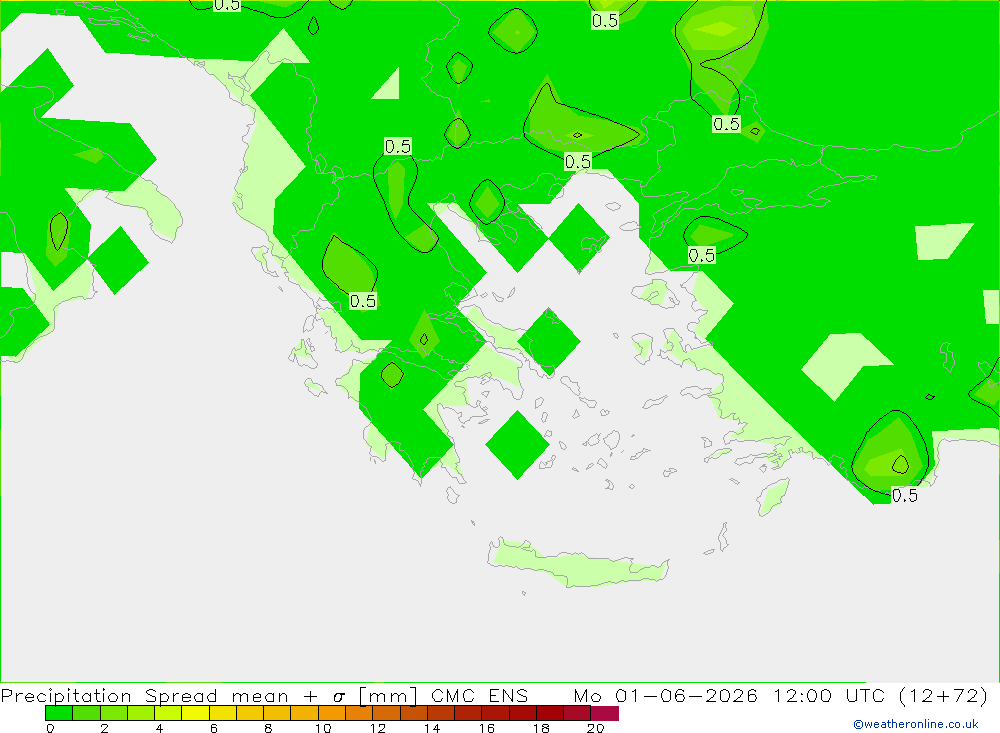Click the '12:00 UTC' time text
The image size is (1000, 733).
[x=828, y=695]
